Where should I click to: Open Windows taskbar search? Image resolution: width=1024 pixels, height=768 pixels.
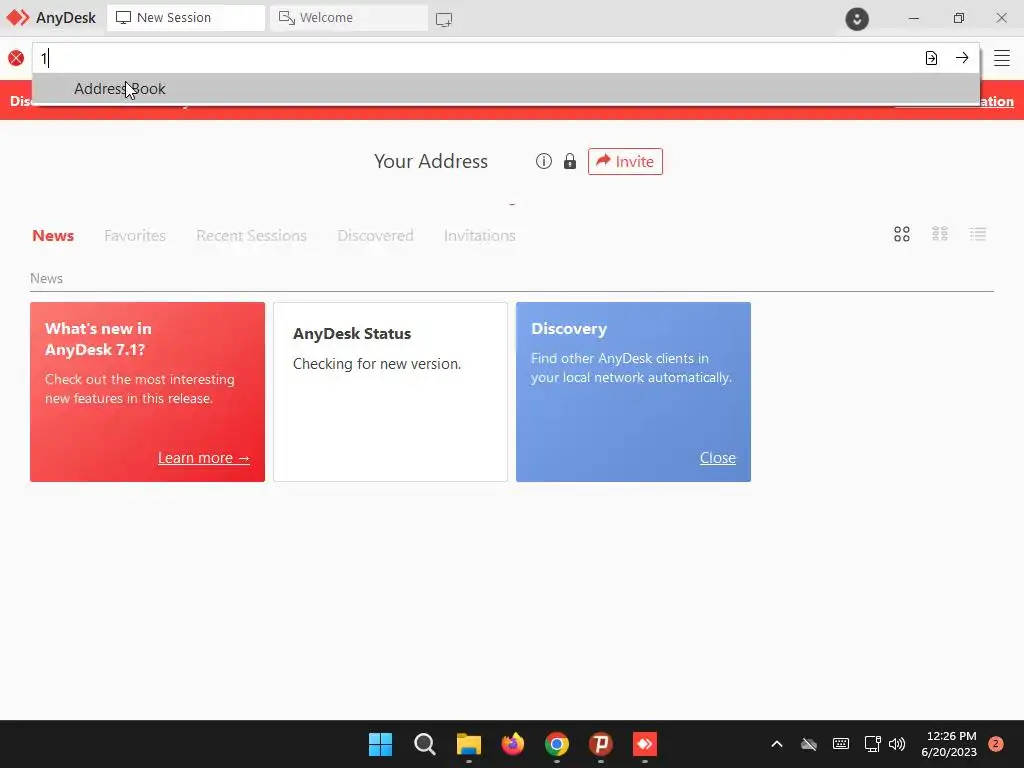[x=424, y=744]
